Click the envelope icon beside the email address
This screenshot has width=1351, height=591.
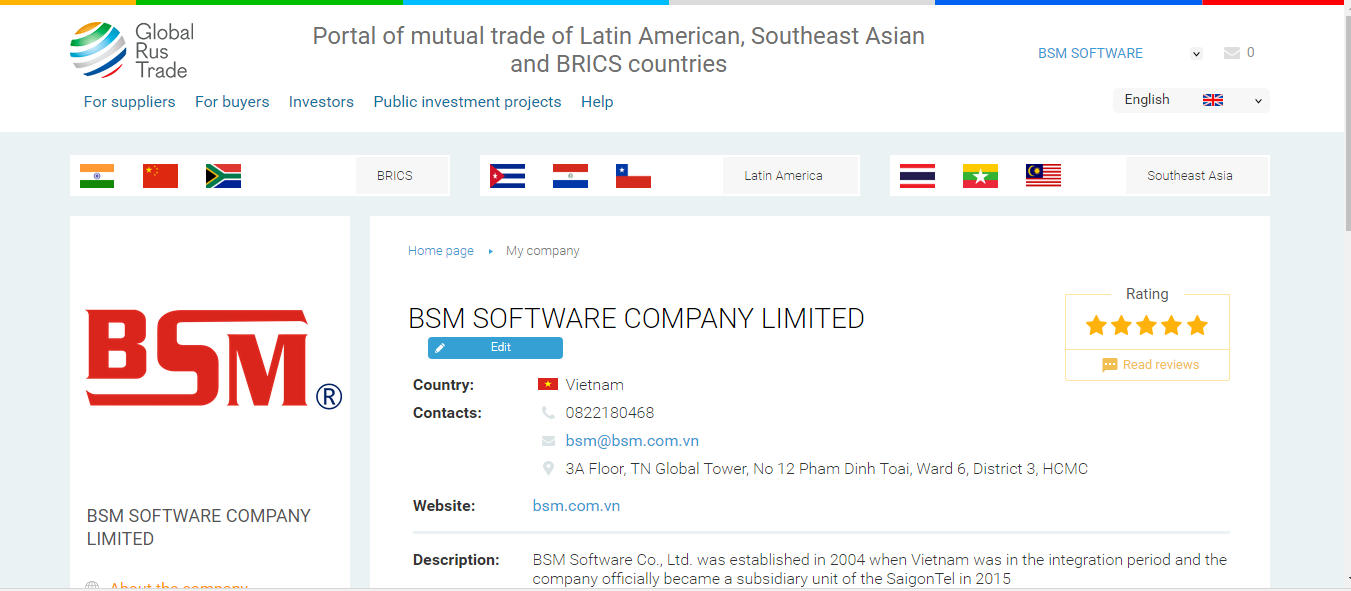pos(548,441)
